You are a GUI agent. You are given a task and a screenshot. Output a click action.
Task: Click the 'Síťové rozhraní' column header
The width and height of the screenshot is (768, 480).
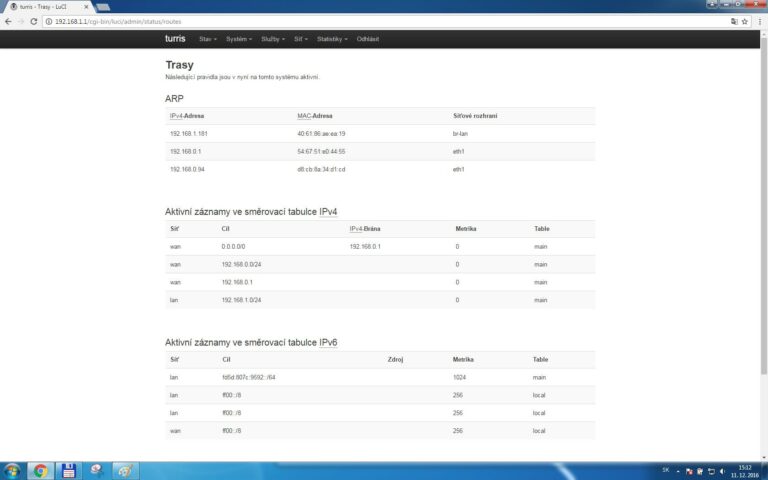pos(475,116)
